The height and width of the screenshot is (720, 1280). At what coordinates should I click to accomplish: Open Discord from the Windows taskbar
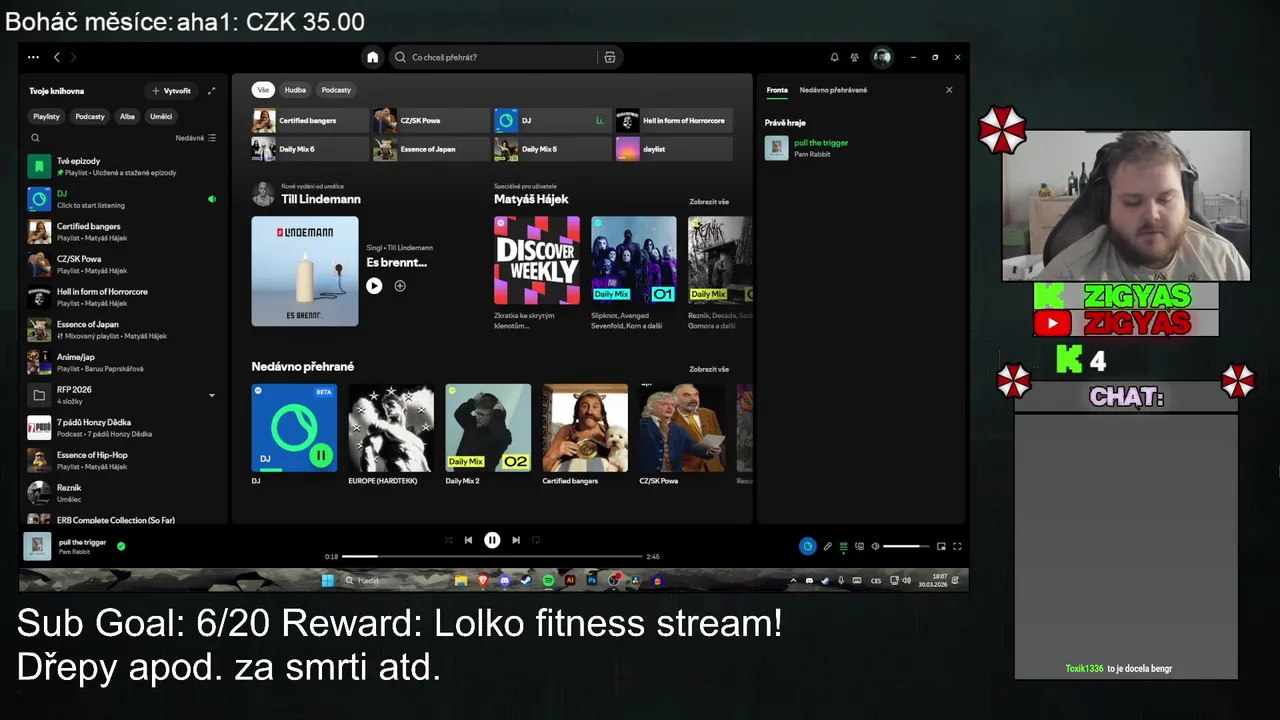(504, 580)
